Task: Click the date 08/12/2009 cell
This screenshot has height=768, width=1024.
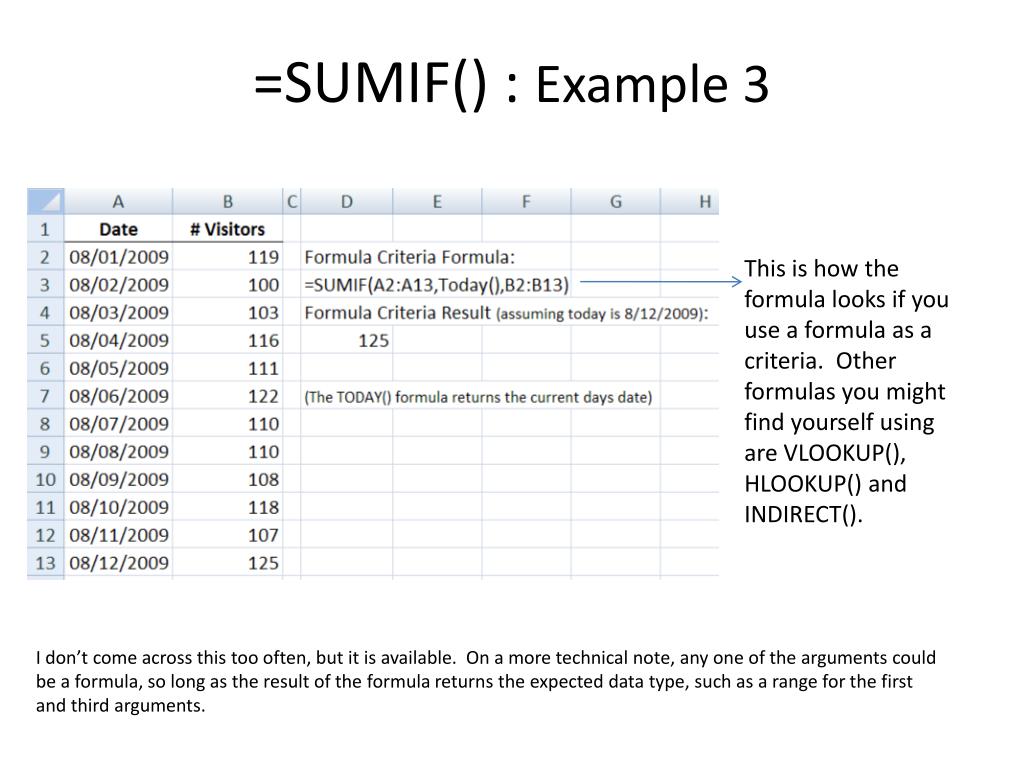Action: [x=119, y=562]
